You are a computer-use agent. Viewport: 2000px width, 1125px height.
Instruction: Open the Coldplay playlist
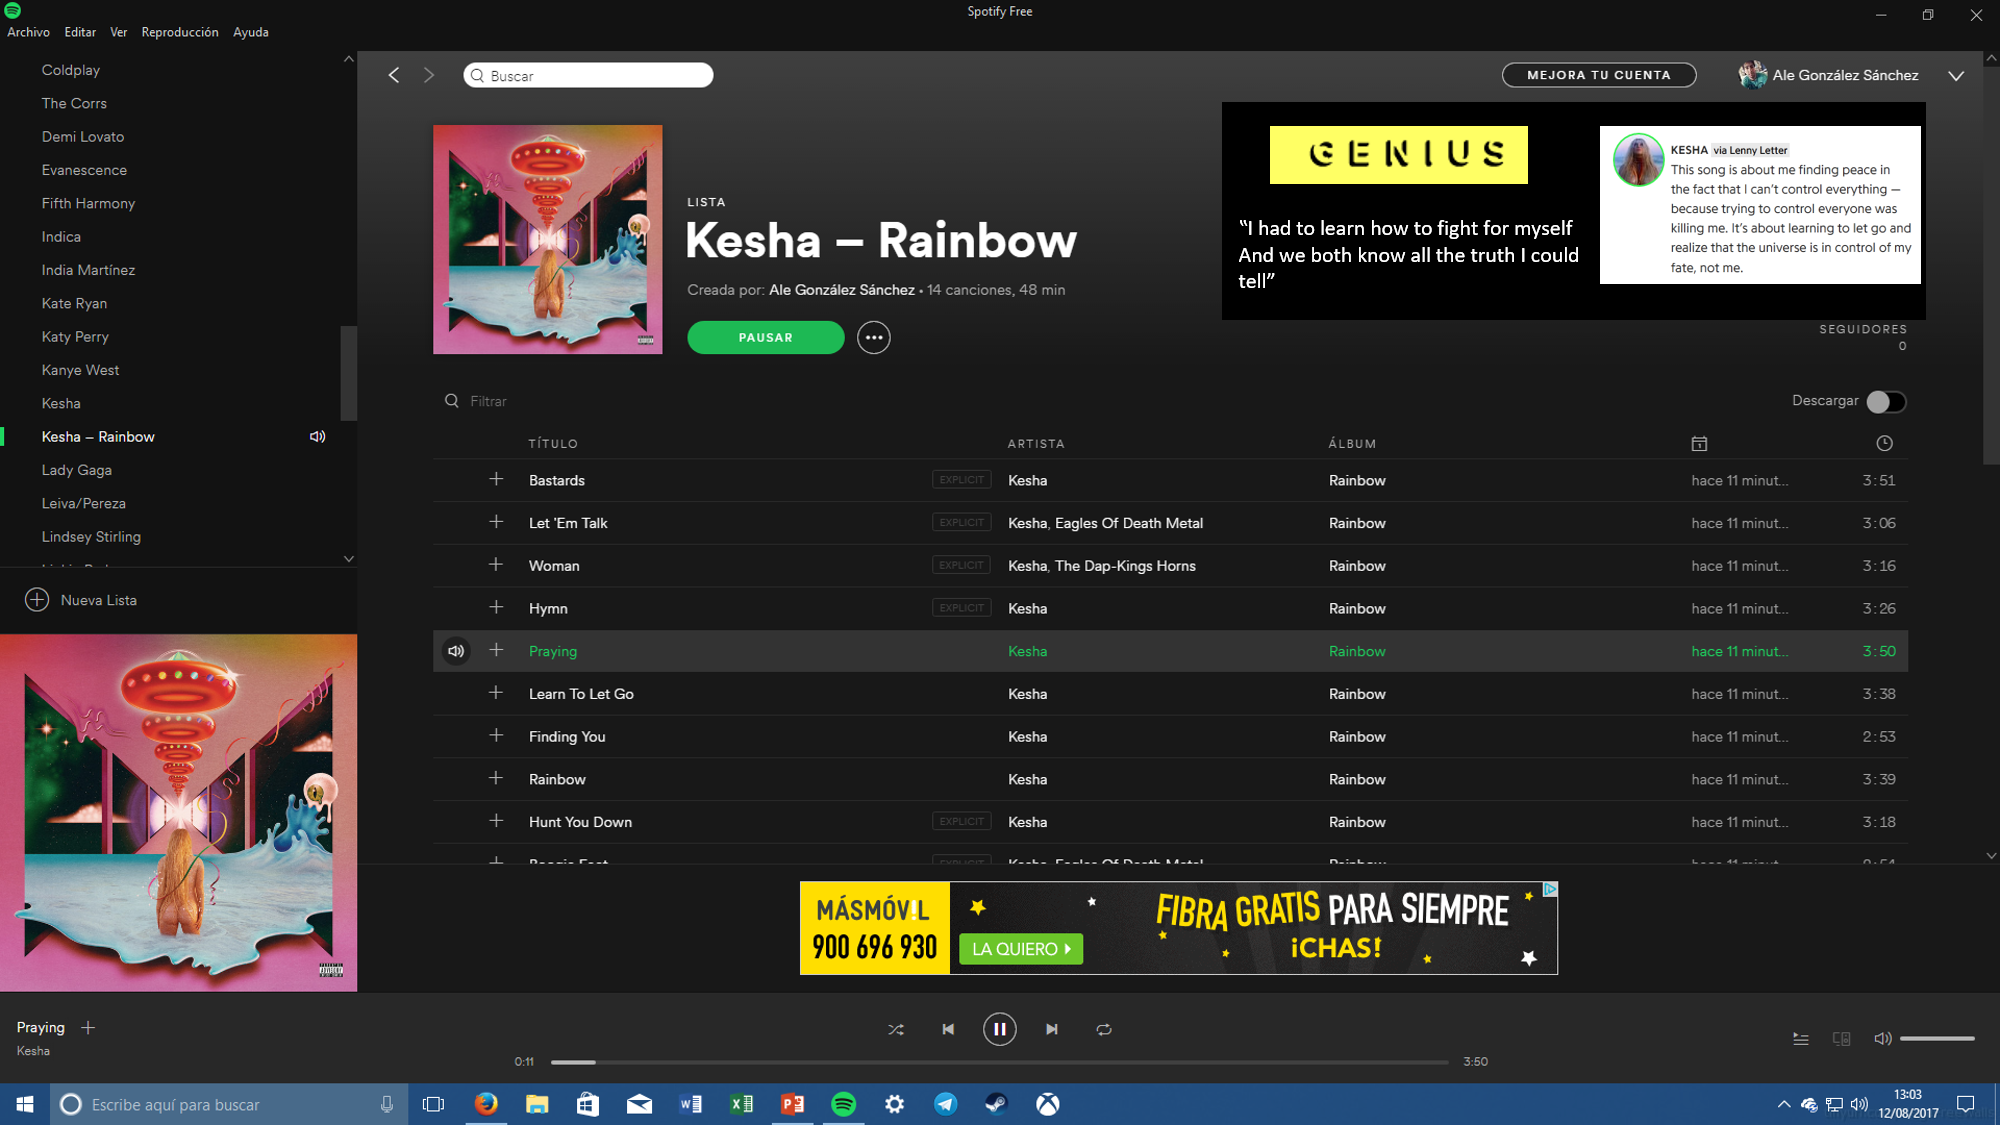point(71,70)
